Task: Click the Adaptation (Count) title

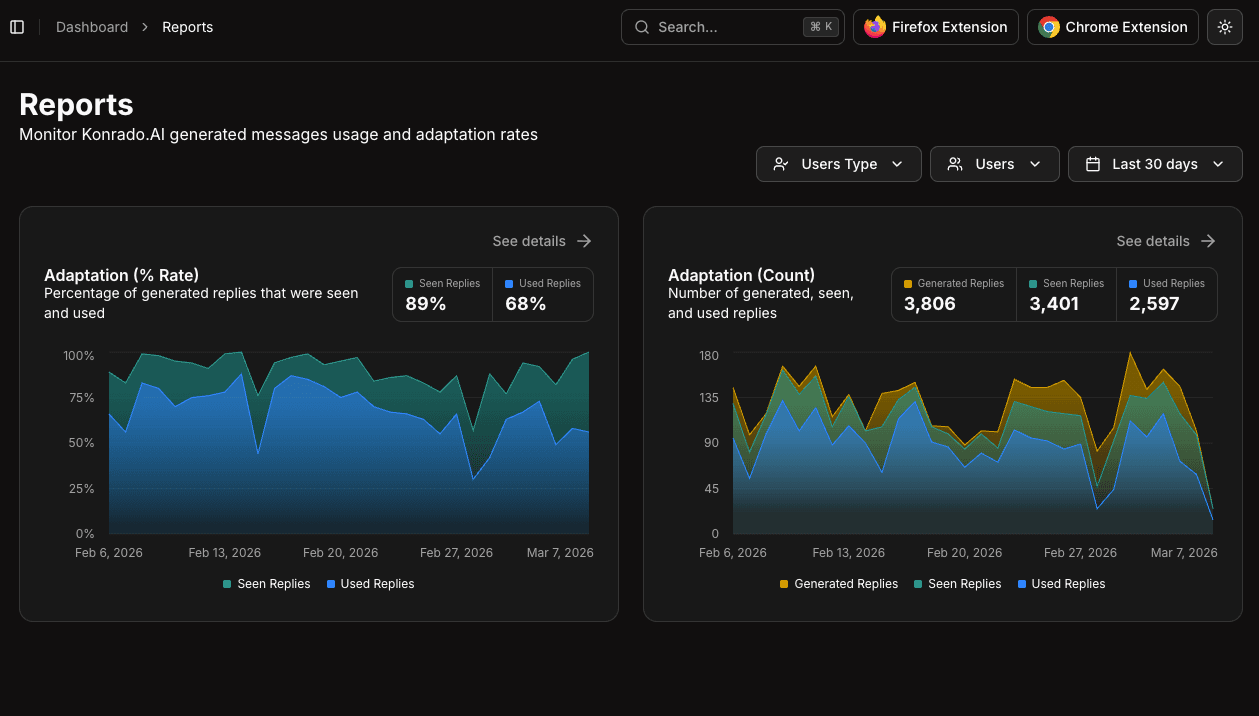Action: (x=742, y=275)
